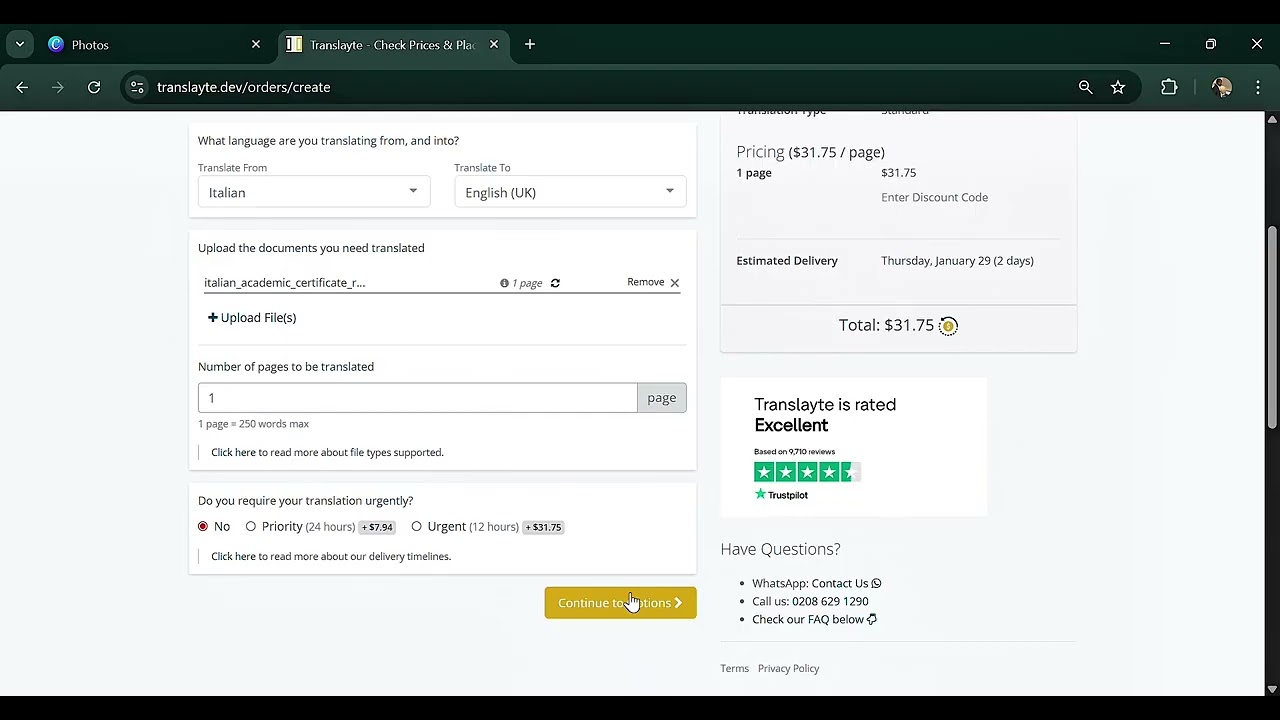This screenshot has height=720, width=1280.
Task: Click the uploaded file name italian_academic_certificate_r...
Action: [x=285, y=283]
